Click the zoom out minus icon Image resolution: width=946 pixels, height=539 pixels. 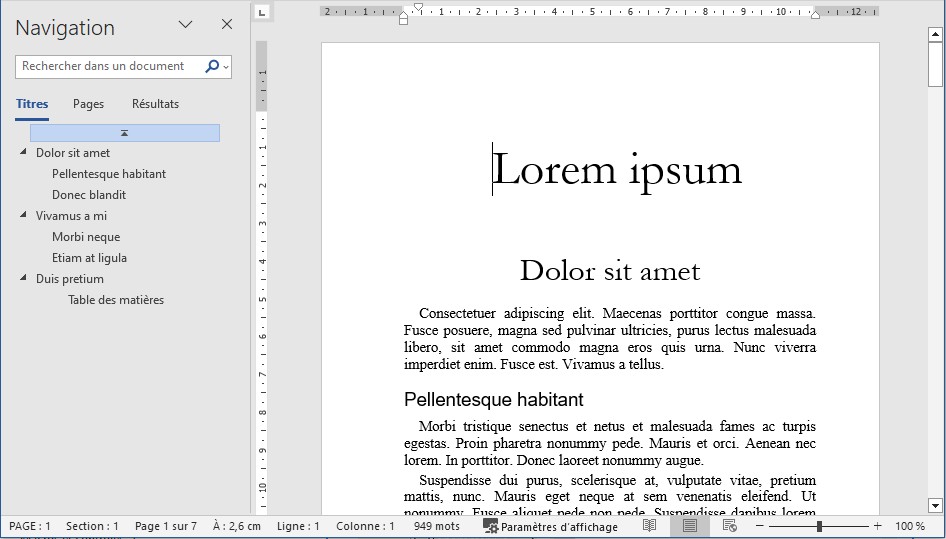coord(760,526)
